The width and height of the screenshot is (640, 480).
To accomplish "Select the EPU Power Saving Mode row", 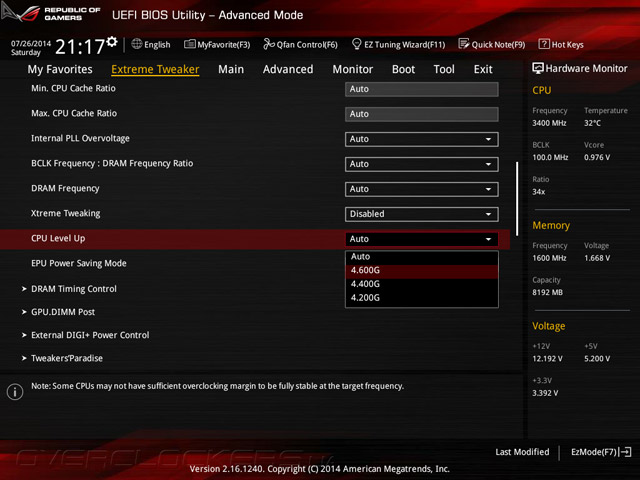I will click(x=79, y=264).
